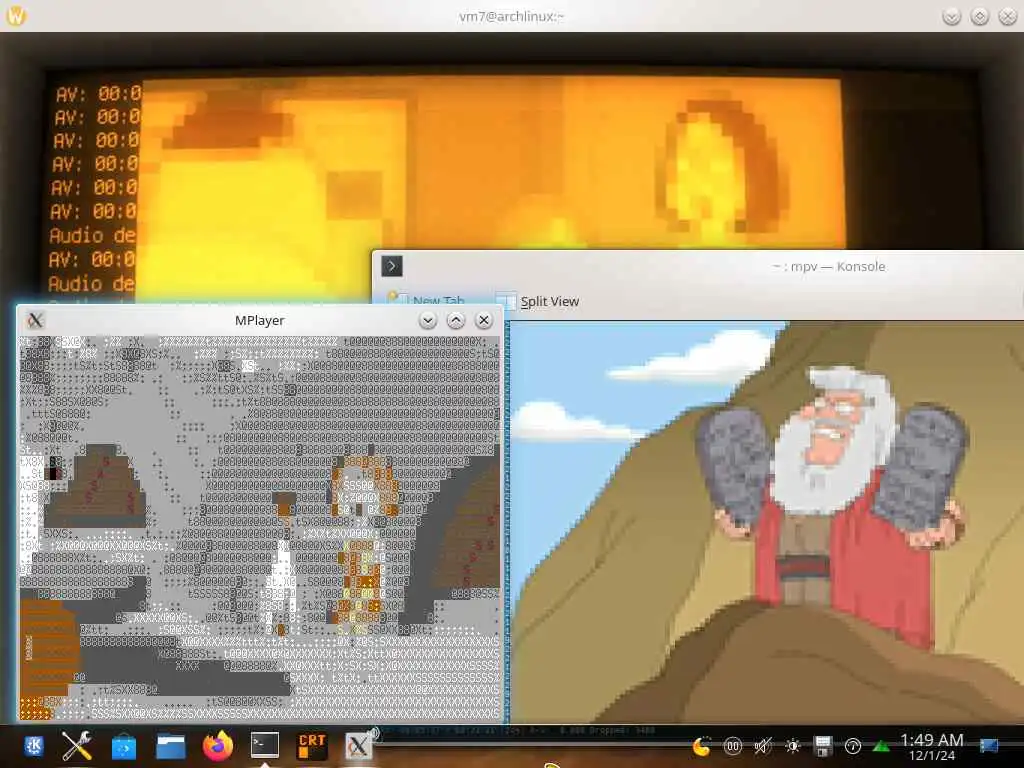Viewport: 1024px width, 768px height.
Task: Click the W icon of vm7@archlinux window
Action: pos(16,16)
